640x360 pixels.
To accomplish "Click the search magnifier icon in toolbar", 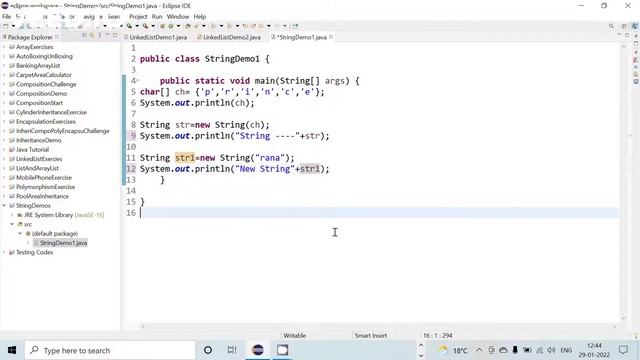I will click(x=611, y=26).
